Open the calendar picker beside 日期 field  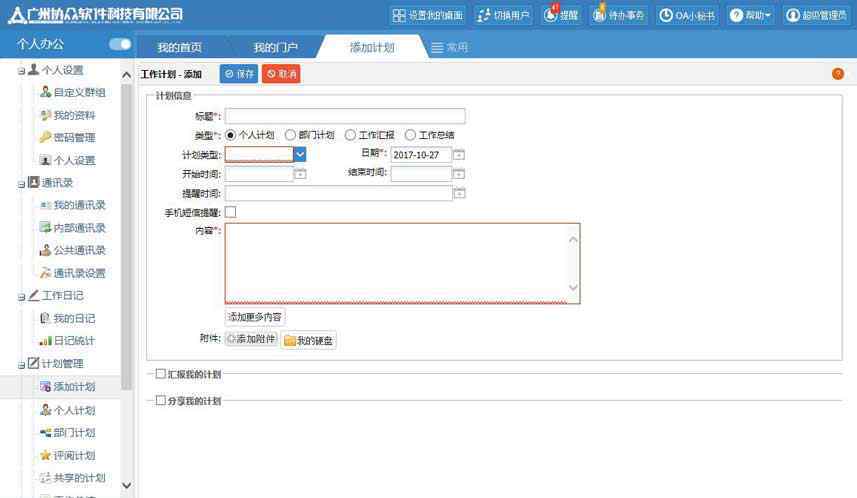pyautogui.click(x=459, y=155)
